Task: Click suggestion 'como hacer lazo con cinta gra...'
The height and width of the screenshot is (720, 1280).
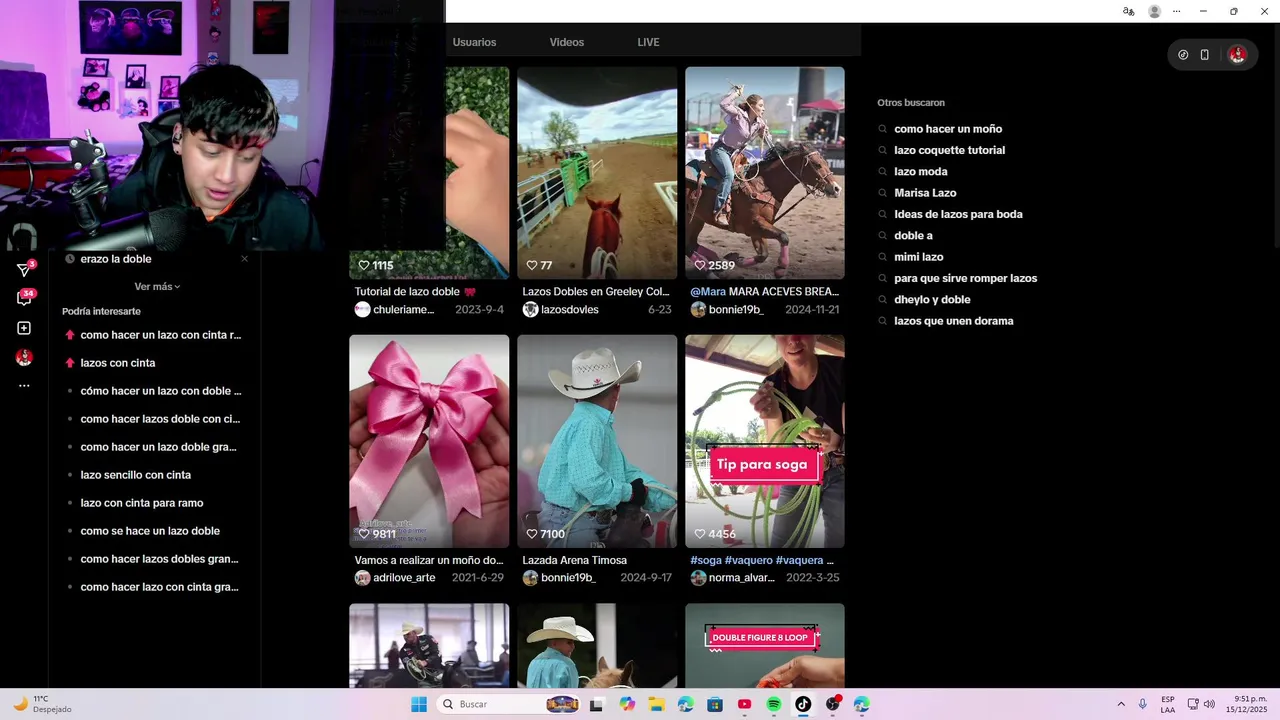Action: [159, 587]
